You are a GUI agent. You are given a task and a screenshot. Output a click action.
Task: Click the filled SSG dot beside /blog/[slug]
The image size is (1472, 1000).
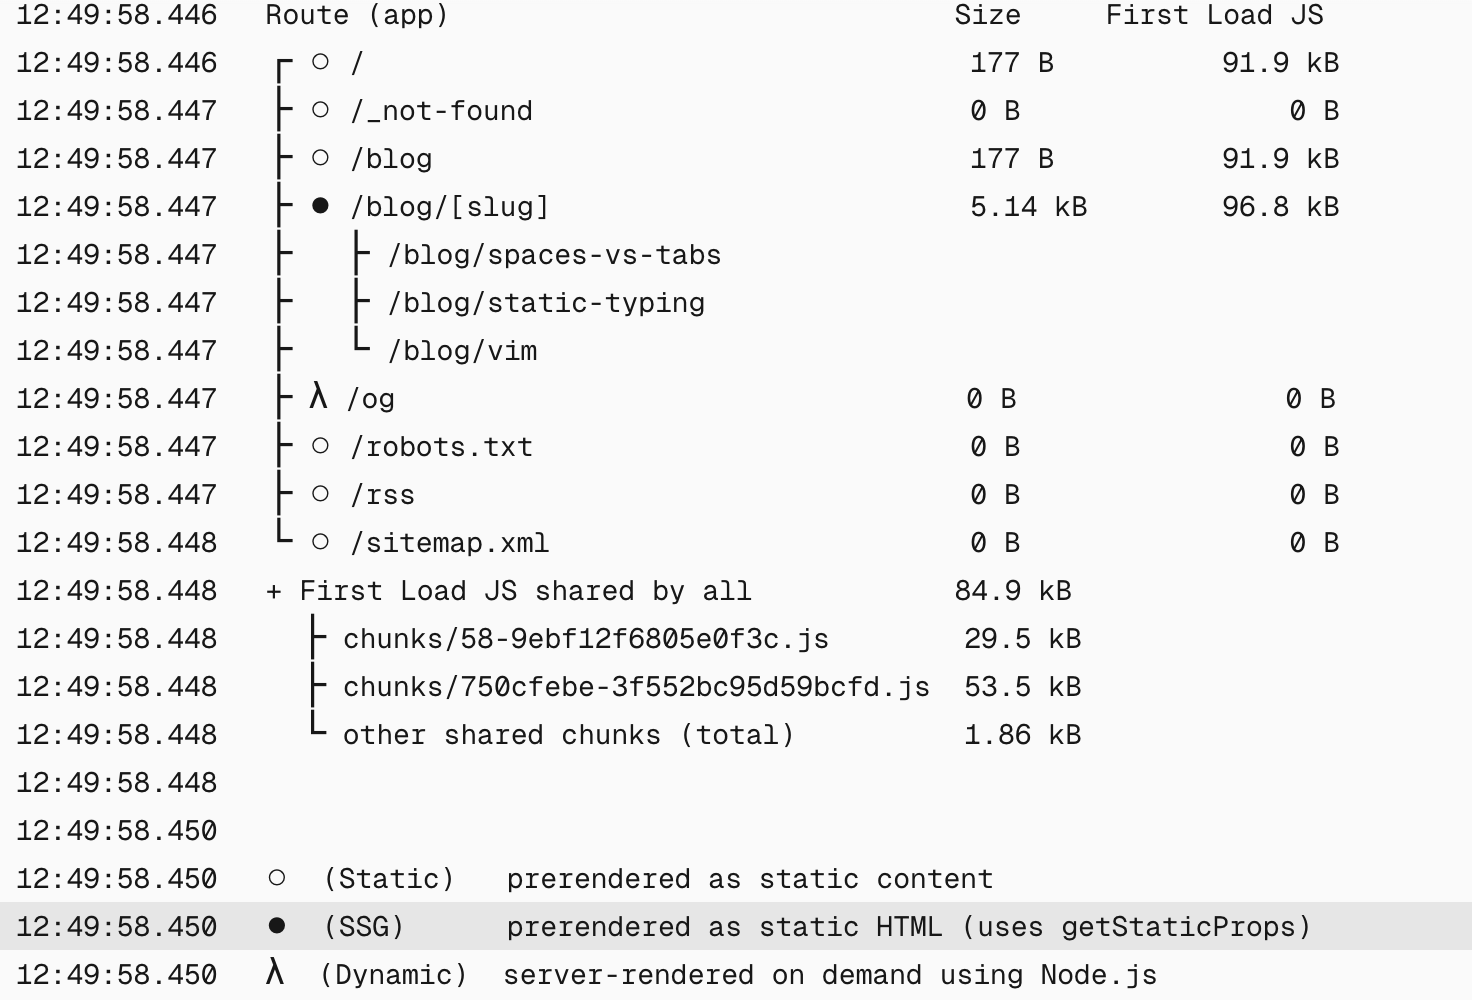(x=320, y=206)
